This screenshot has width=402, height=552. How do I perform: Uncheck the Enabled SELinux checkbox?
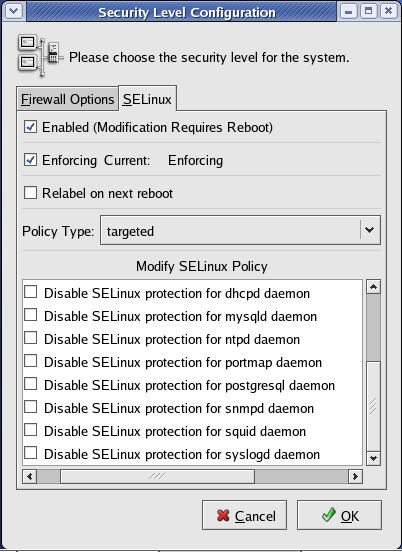point(30,127)
